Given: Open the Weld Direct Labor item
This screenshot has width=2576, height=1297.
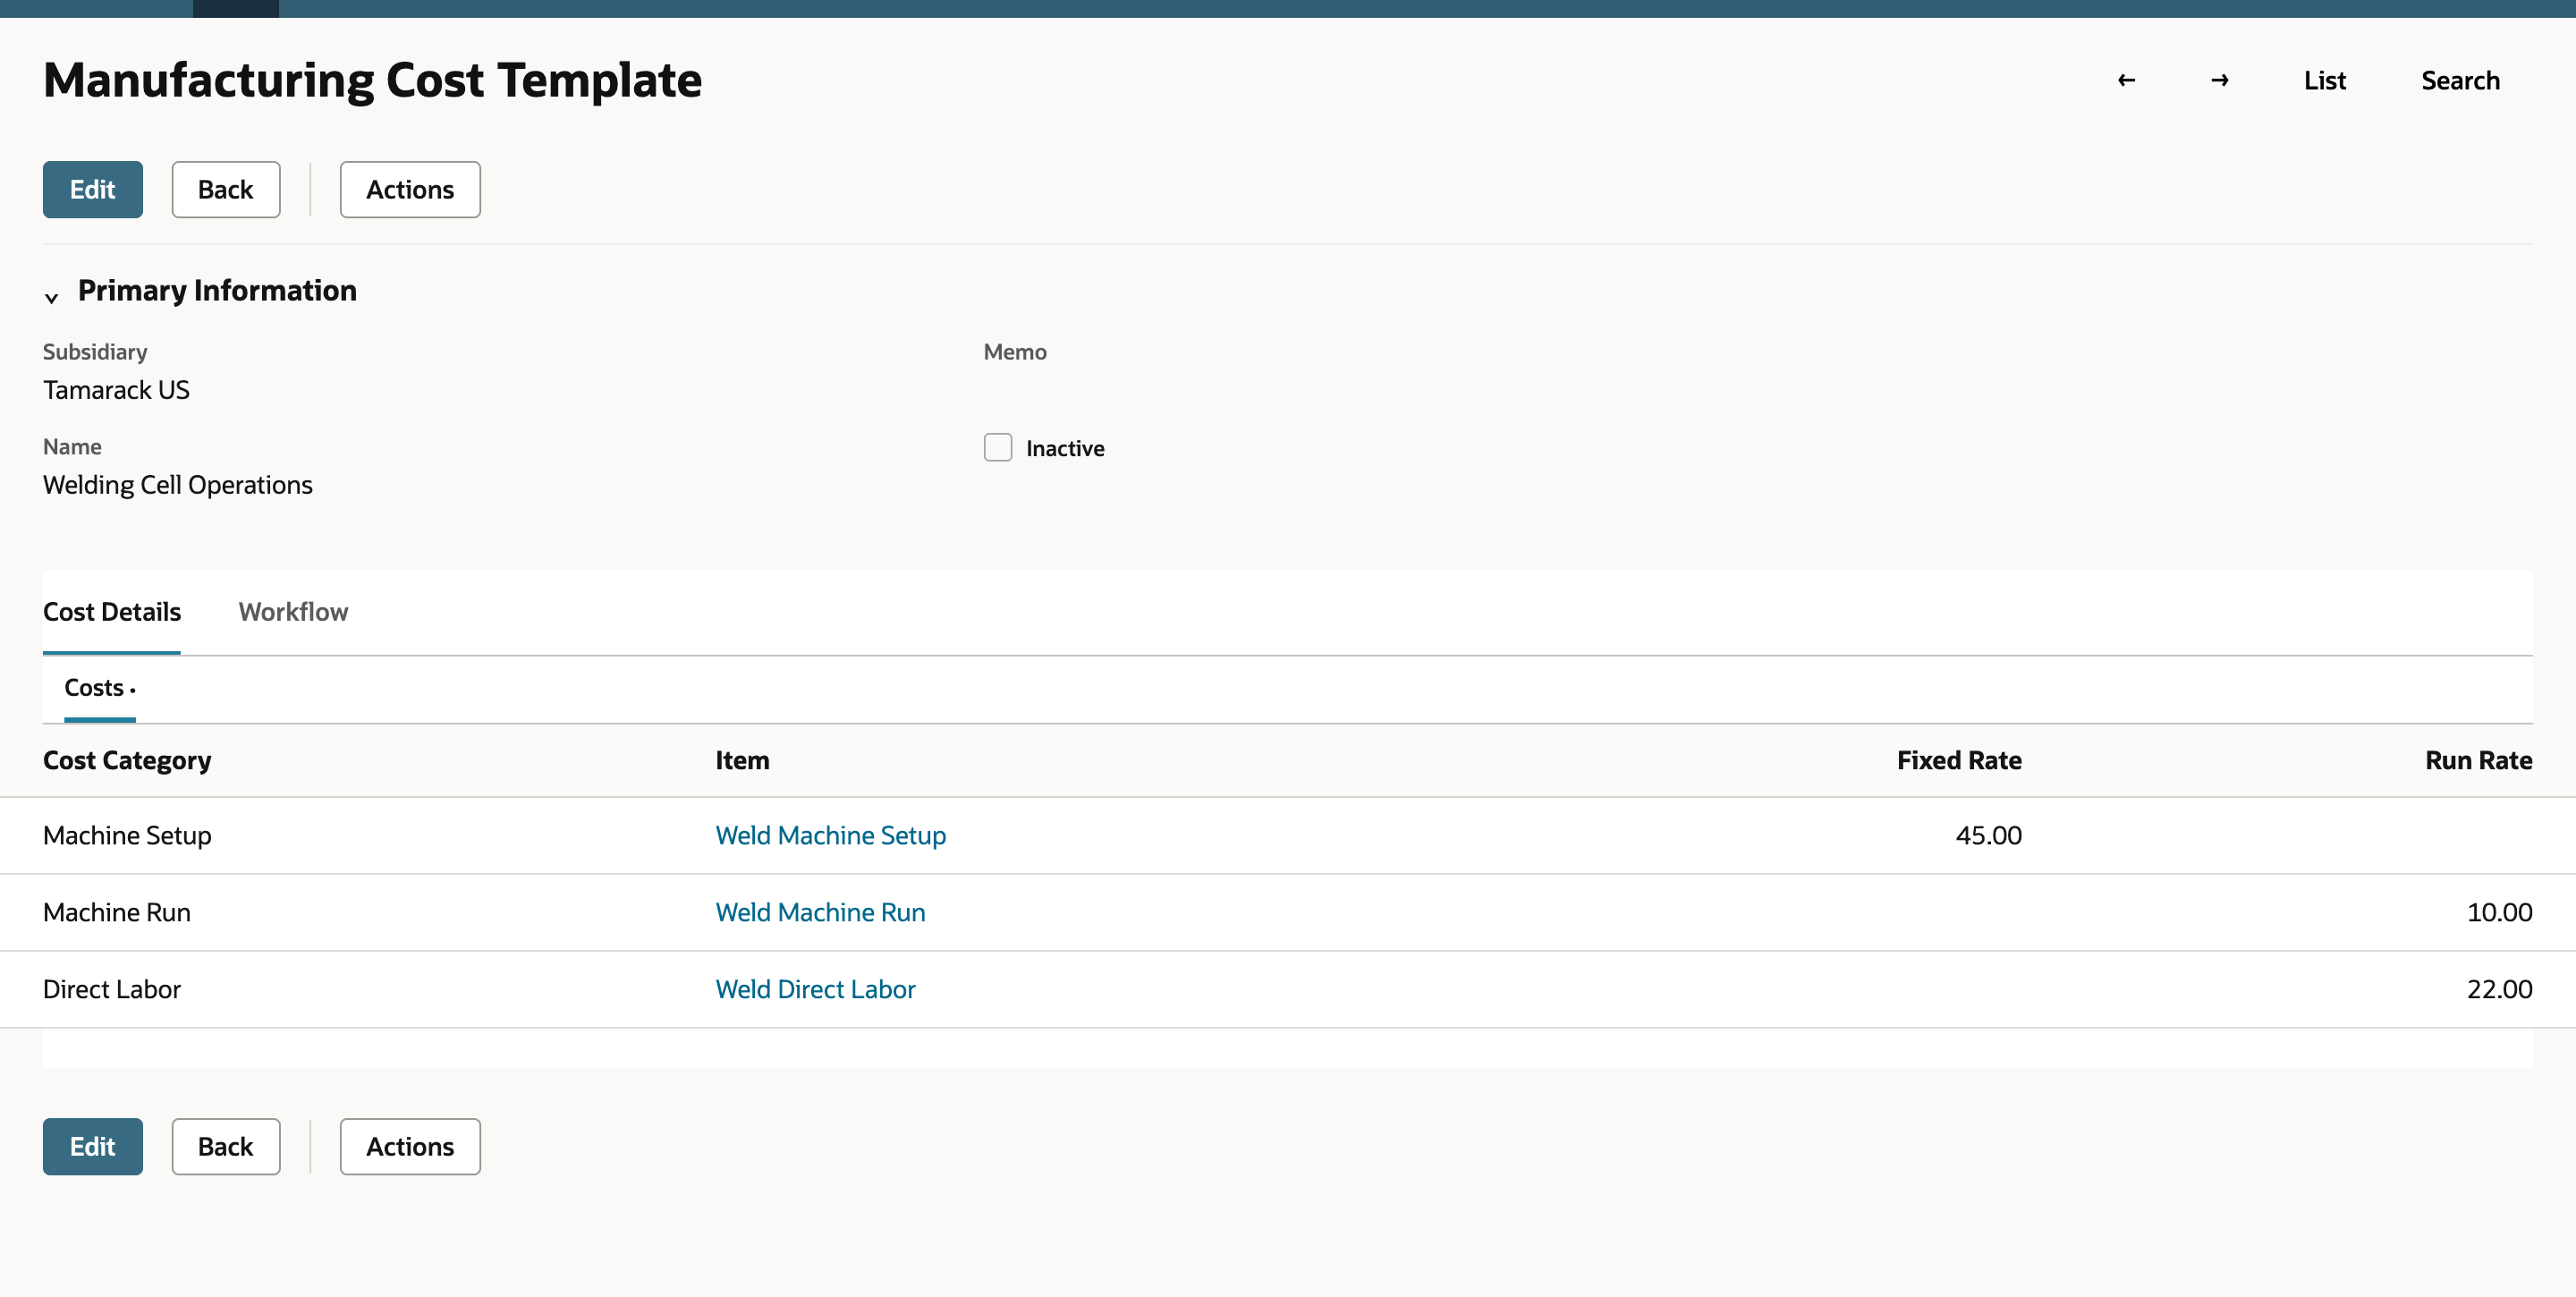Looking at the screenshot, I should pos(815,989).
